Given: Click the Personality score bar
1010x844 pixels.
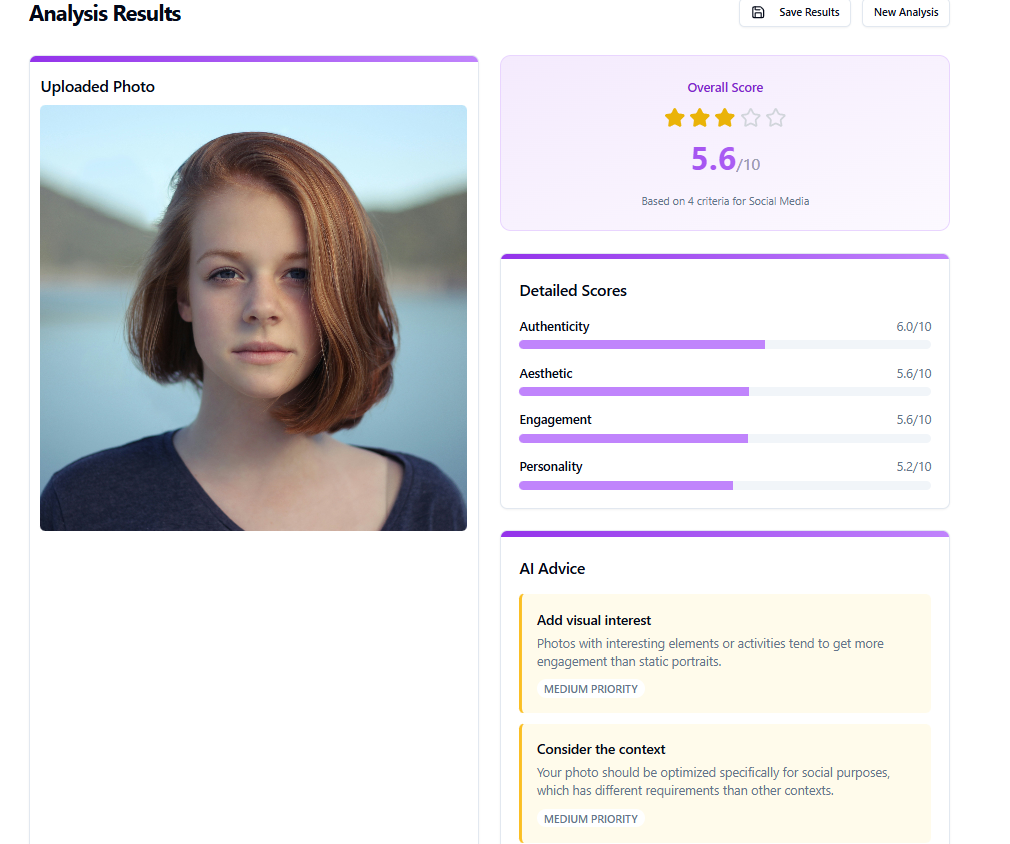Looking at the screenshot, I should [725, 486].
